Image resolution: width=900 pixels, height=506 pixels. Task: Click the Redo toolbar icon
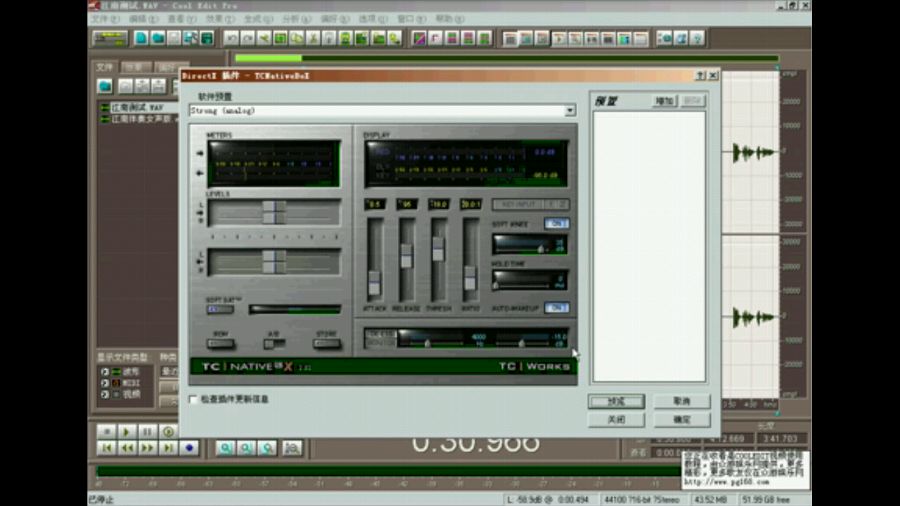click(x=247, y=38)
